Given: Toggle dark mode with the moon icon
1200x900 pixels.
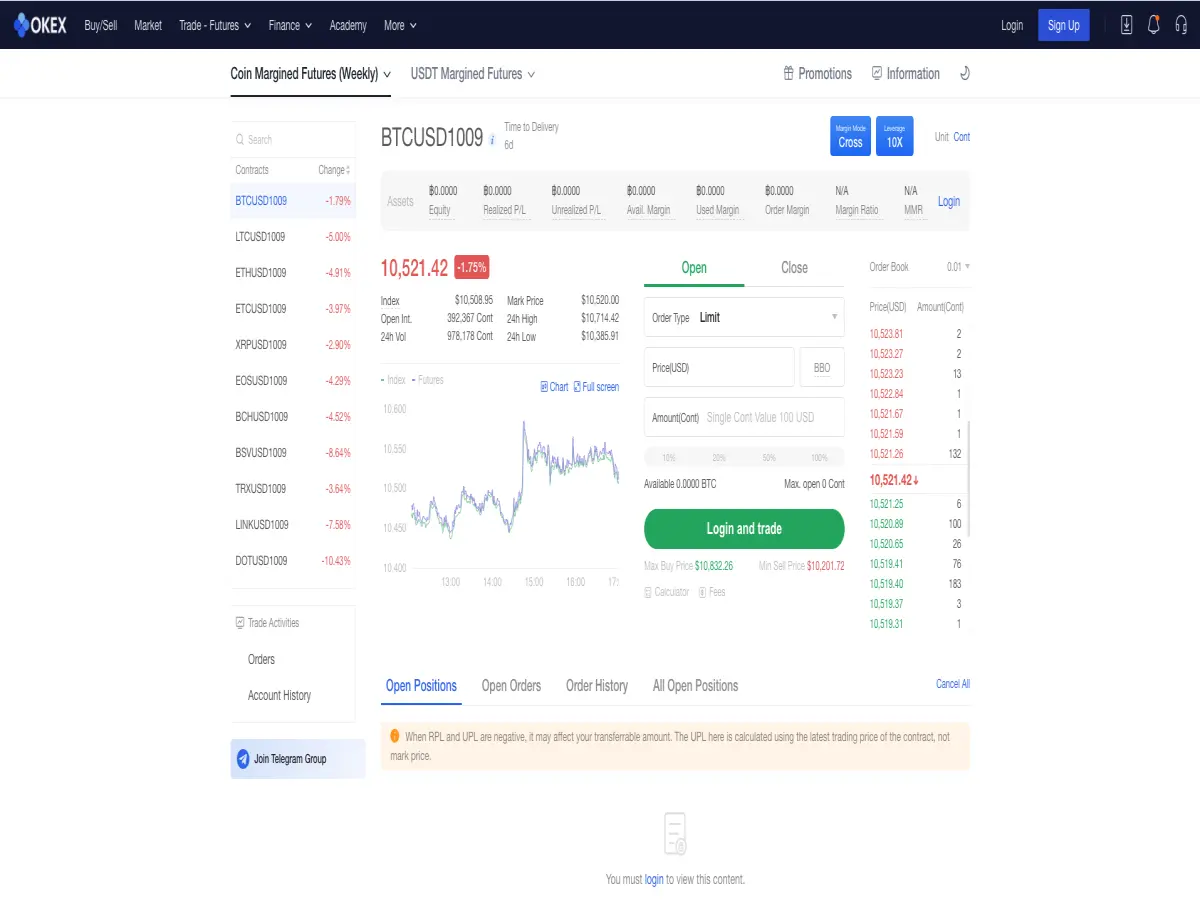Looking at the screenshot, I should tap(964, 73).
